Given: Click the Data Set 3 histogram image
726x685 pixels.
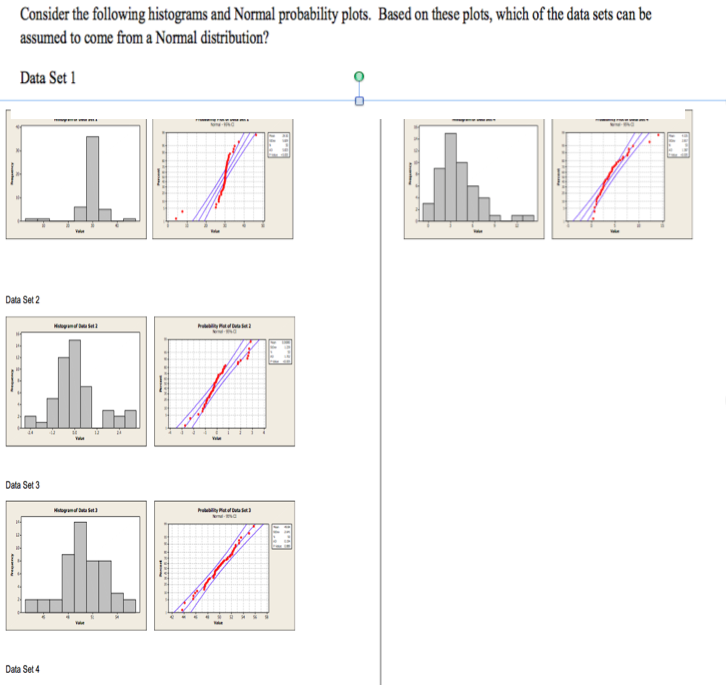Looking at the screenshot, I should (x=76, y=566).
